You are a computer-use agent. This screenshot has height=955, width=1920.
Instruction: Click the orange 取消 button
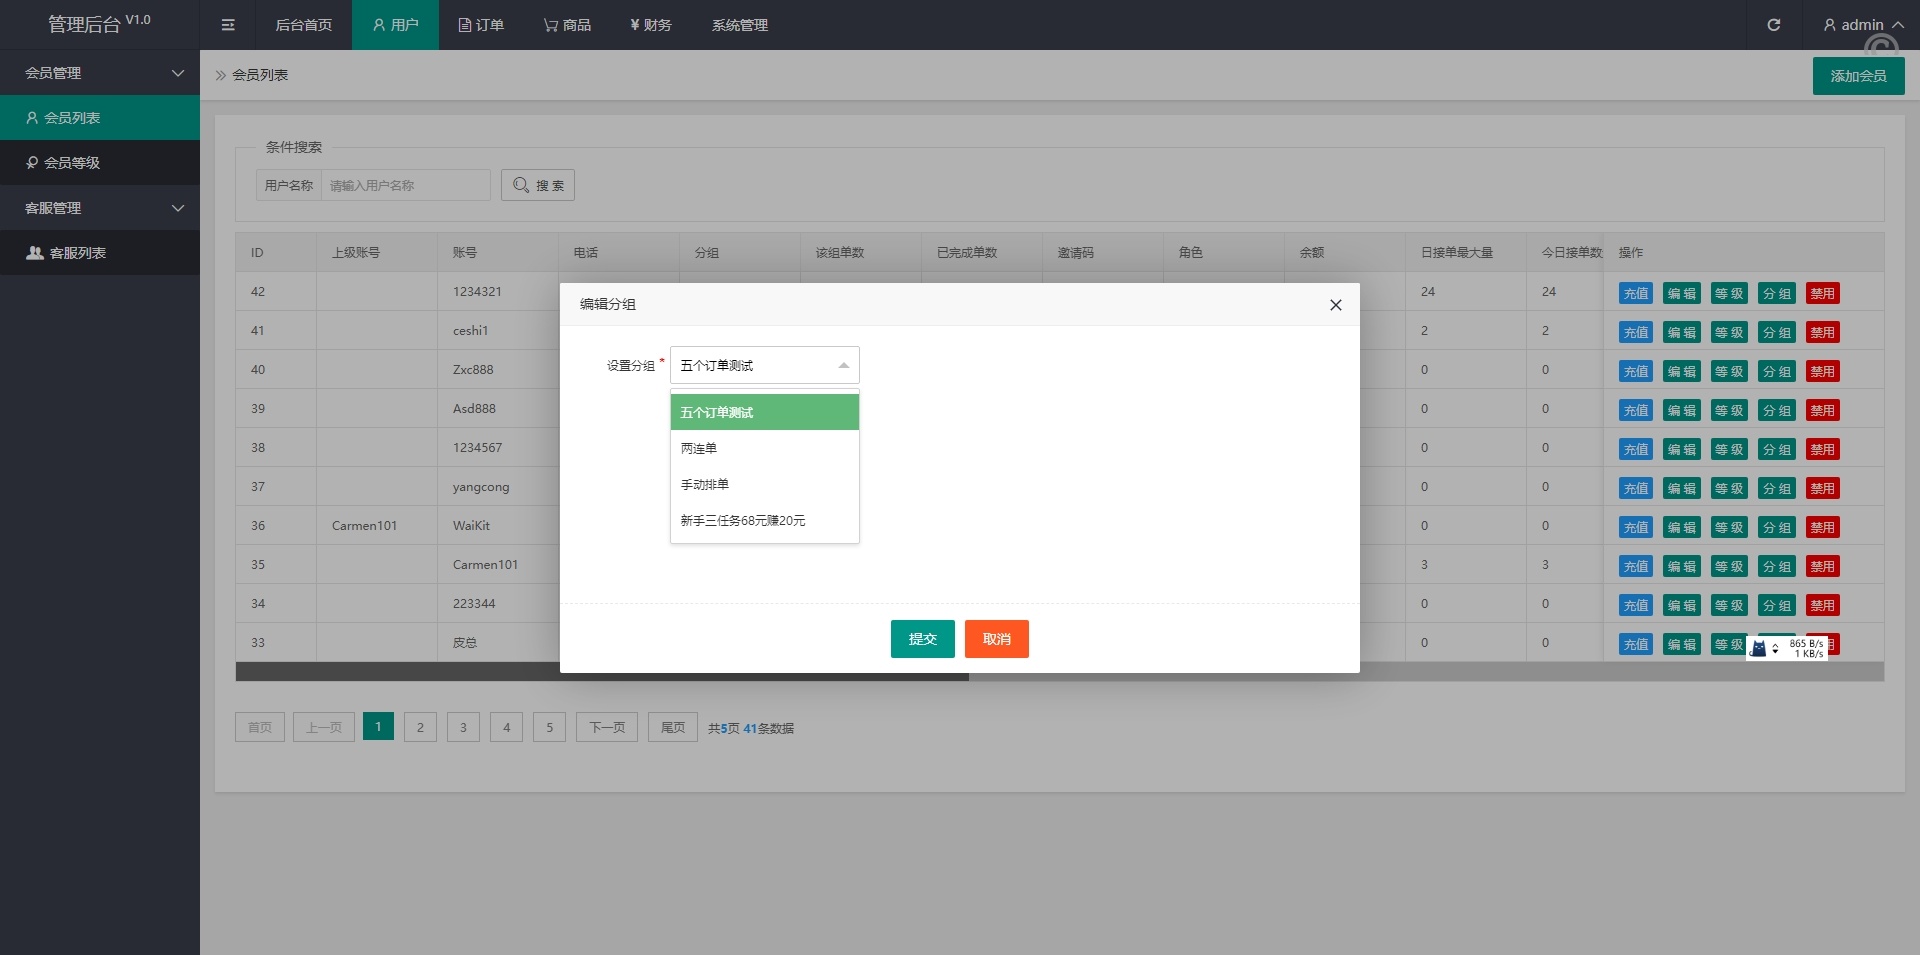[x=996, y=639]
